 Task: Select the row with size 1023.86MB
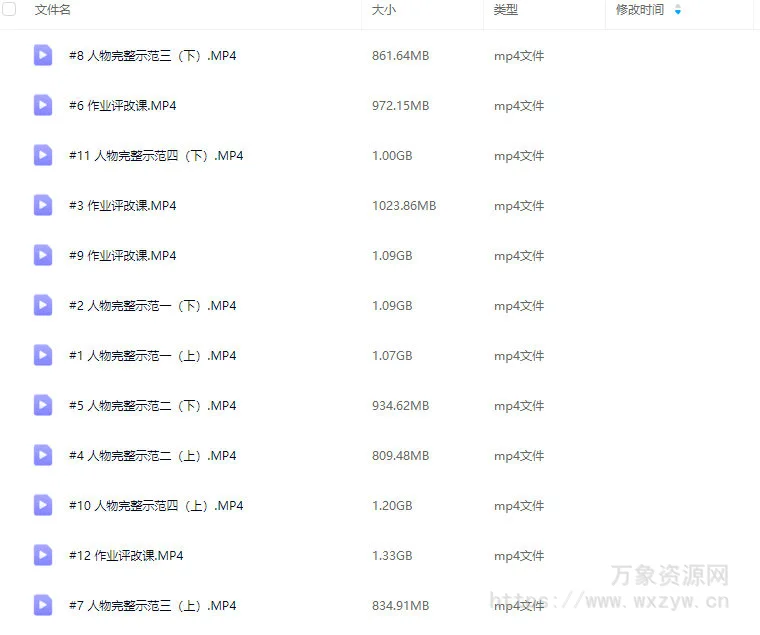[404, 205]
